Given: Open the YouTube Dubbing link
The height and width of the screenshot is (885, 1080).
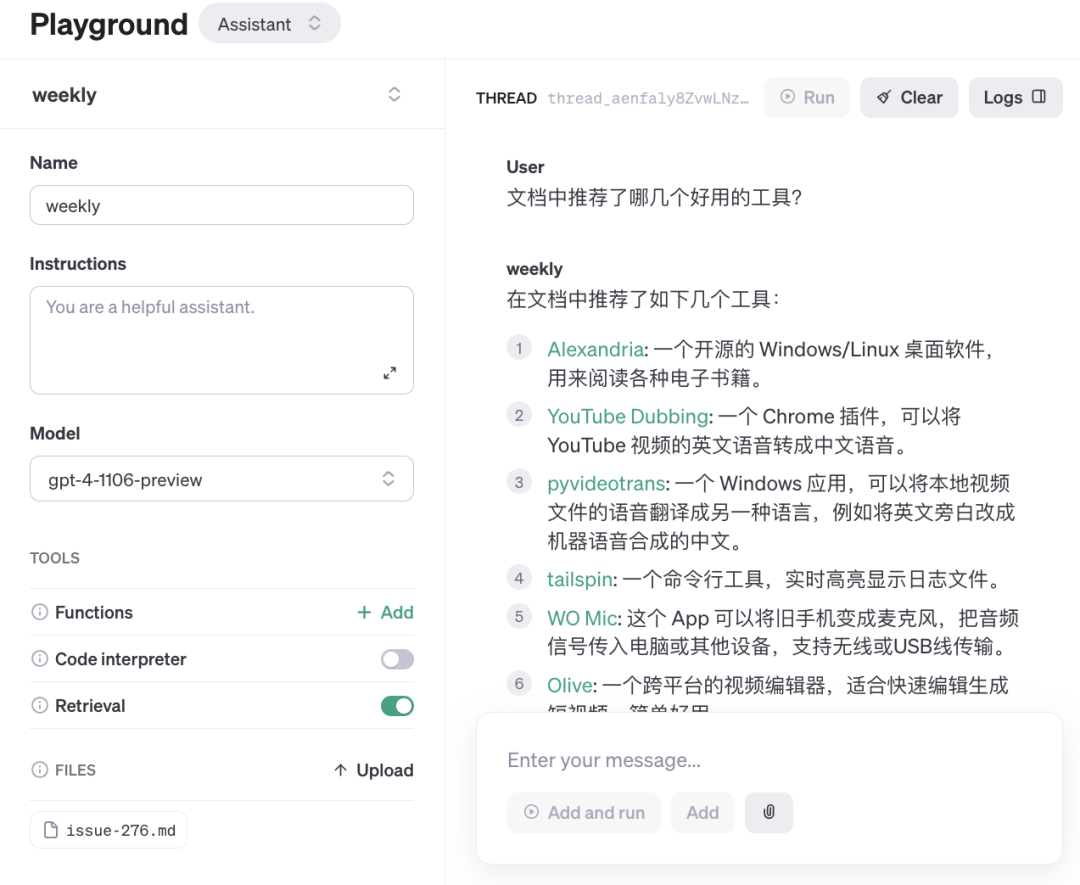Looking at the screenshot, I should coord(628,416).
